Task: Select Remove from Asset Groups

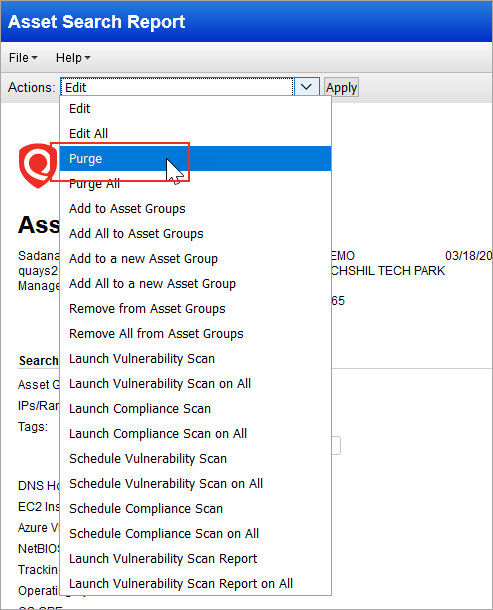Action: (x=195, y=309)
